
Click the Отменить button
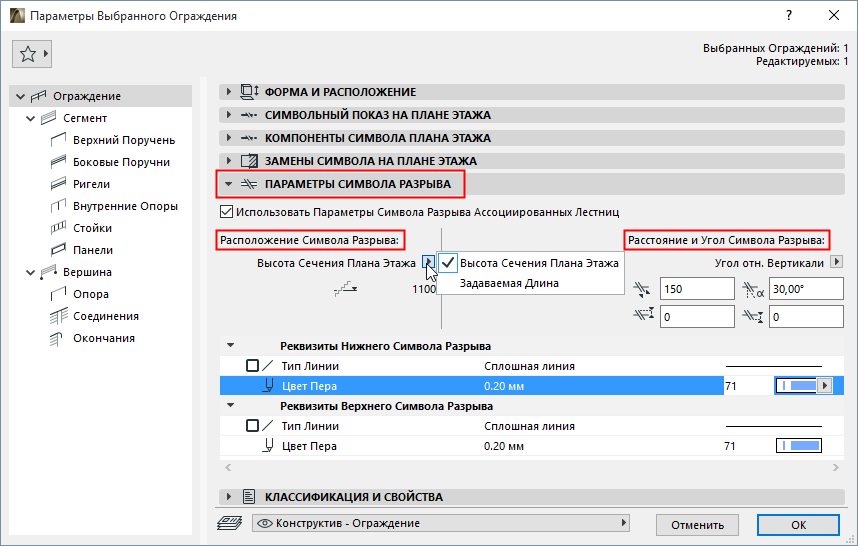(x=698, y=525)
